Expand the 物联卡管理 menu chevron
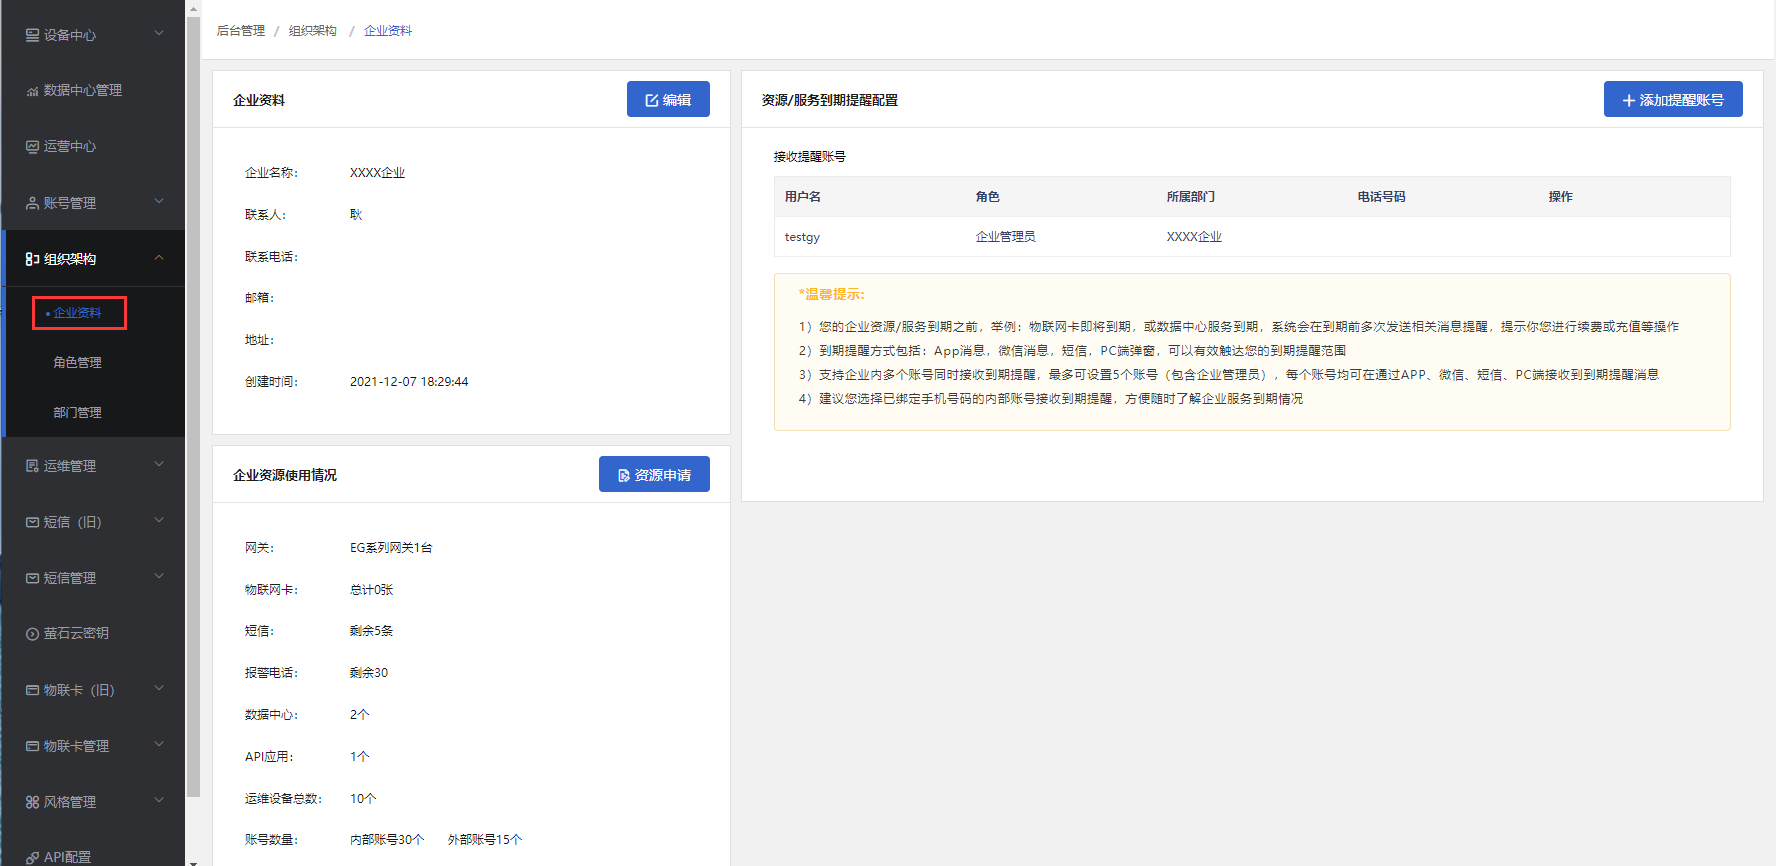 click(159, 745)
